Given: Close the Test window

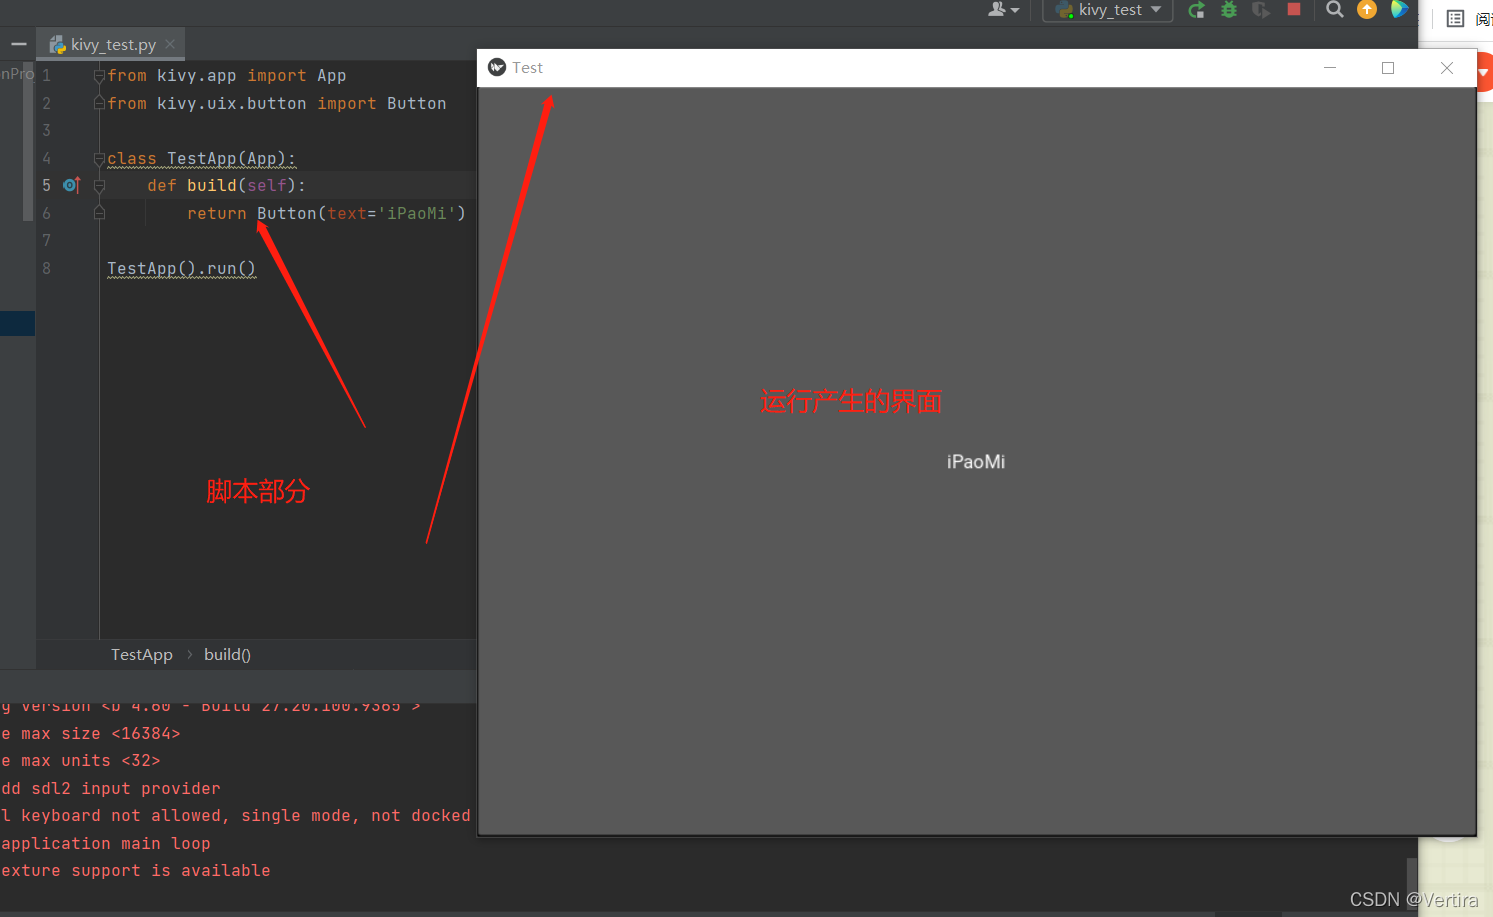Looking at the screenshot, I should pyautogui.click(x=1447, y=67).
